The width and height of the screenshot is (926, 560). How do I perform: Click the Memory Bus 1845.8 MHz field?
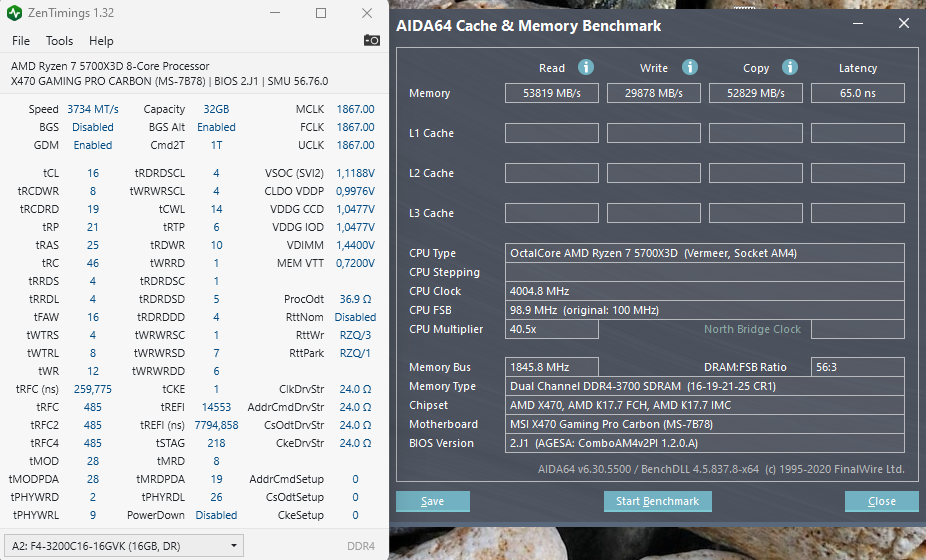[552, 367]
